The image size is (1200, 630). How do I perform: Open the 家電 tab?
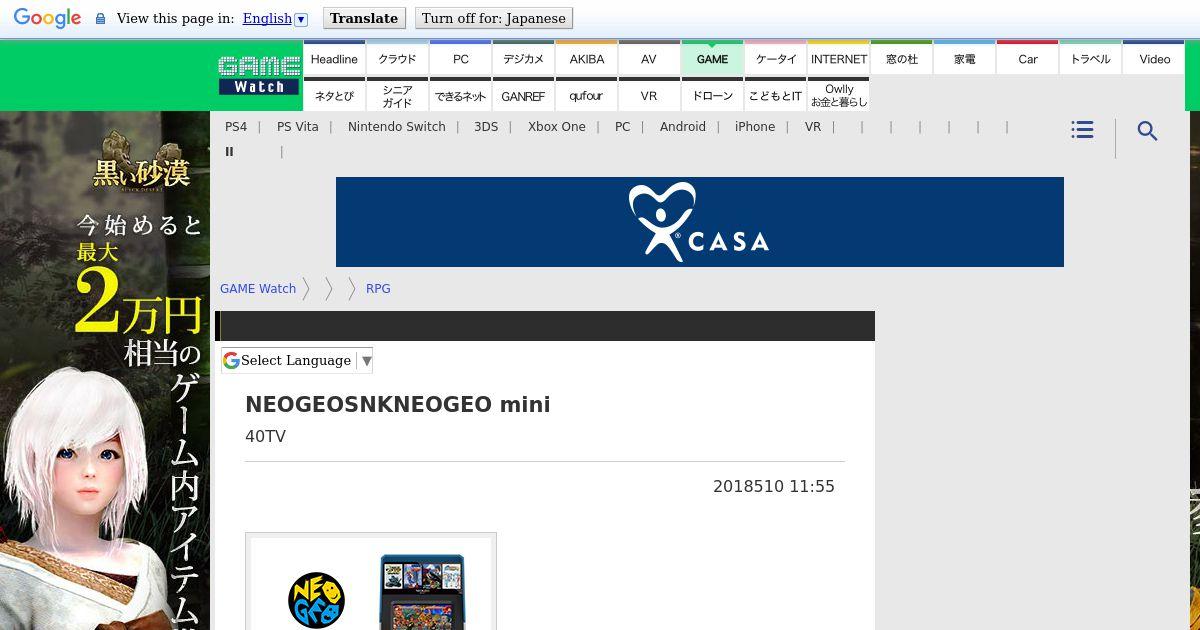(964, 59)
